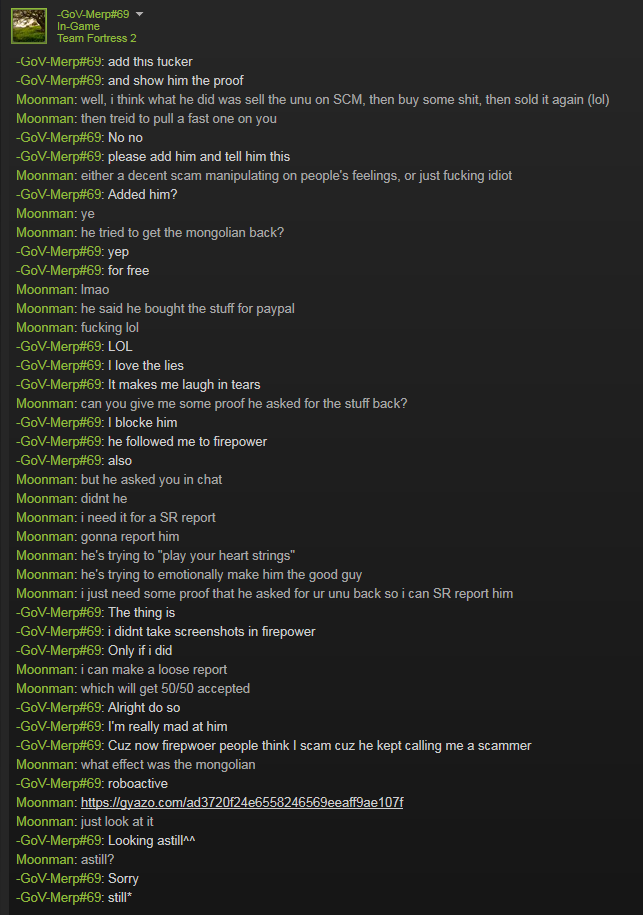This screenshot has height=915, width=643.
Task: Click the In-Game status text
Action: [x=78, y=26]
